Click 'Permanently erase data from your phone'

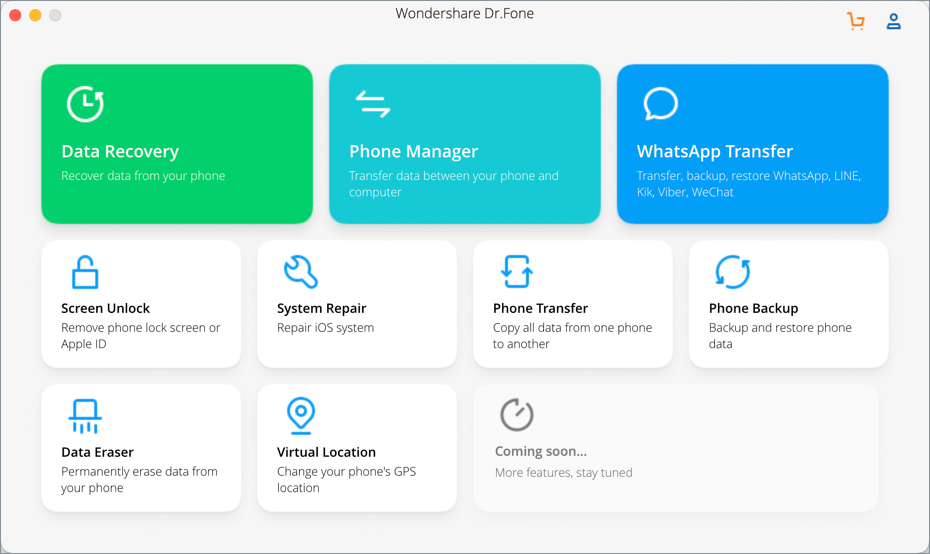coord(139,480)
